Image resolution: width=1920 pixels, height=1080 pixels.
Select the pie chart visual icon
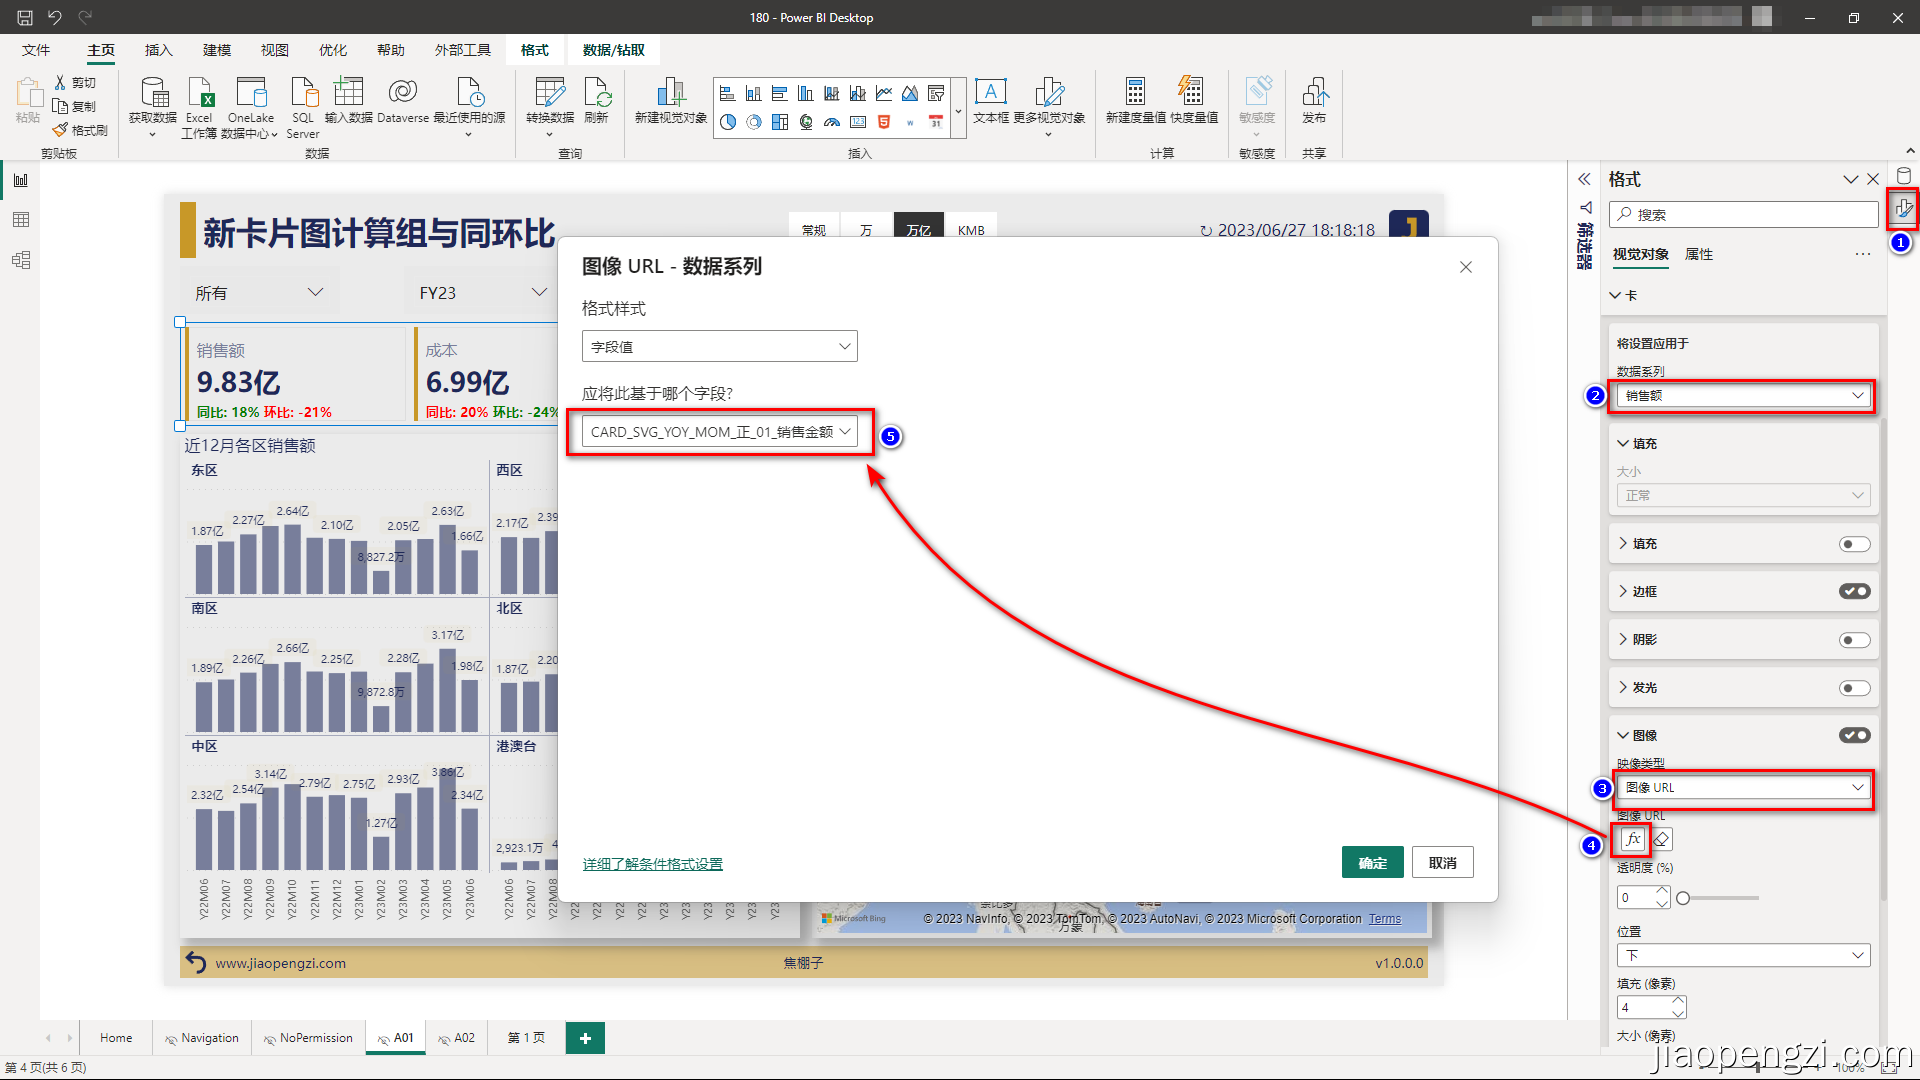pyautogui.click(x=728, y=122)
